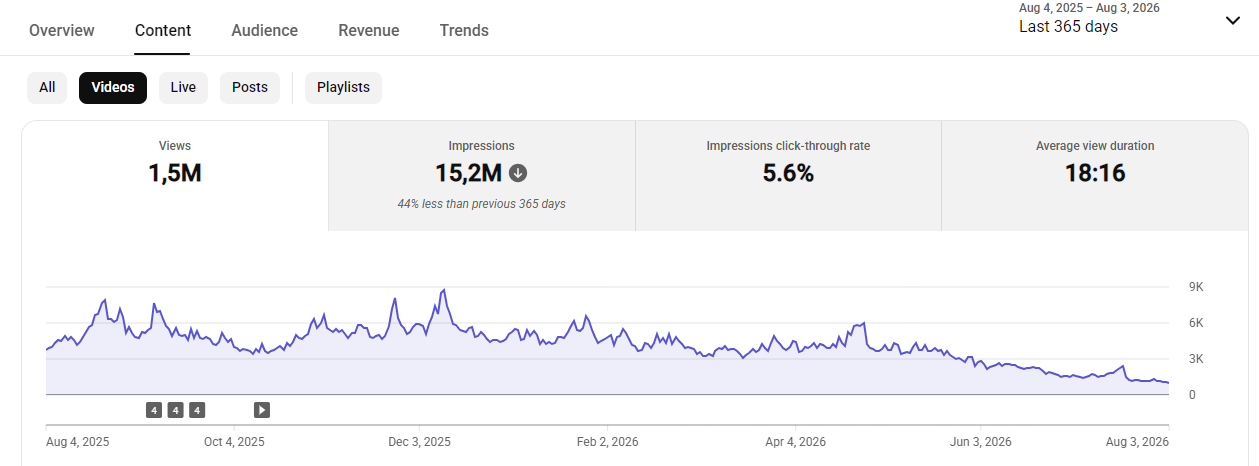
Task: Show the 'Playlists' content filter
Action: coord(343,87)
